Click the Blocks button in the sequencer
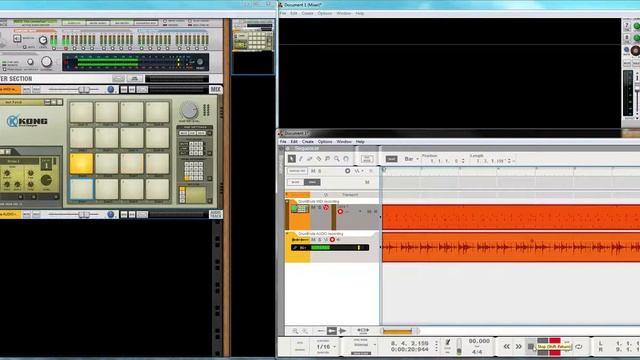 point(295,182)
